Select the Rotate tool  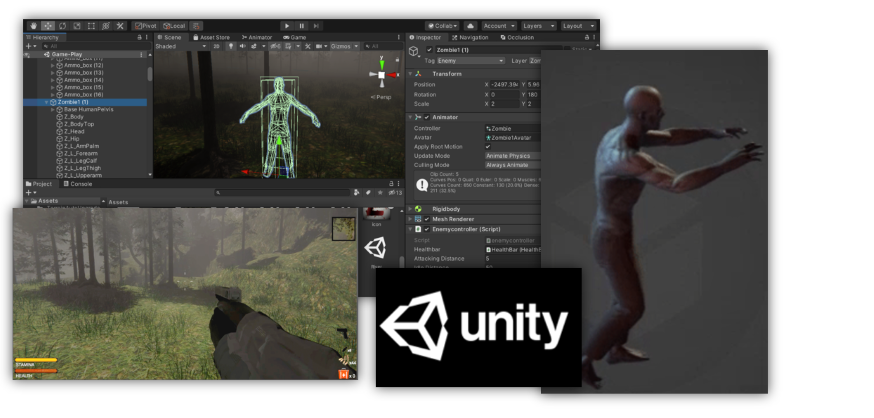coord(62,26)
